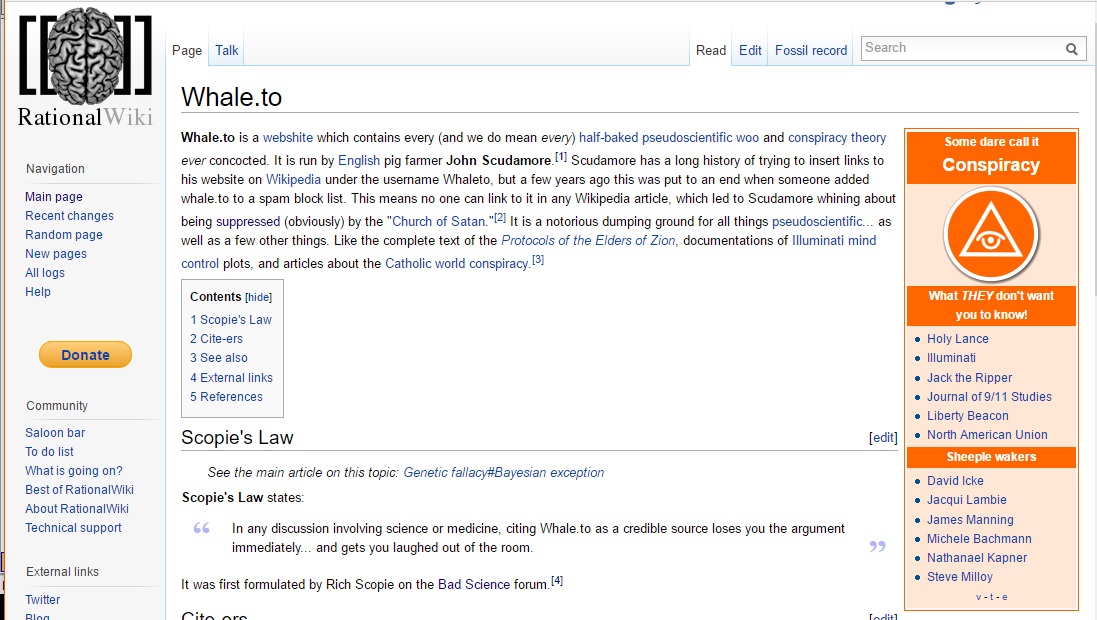
Task: Edit the Scopie's Law section
Action: tap(883, 437)
